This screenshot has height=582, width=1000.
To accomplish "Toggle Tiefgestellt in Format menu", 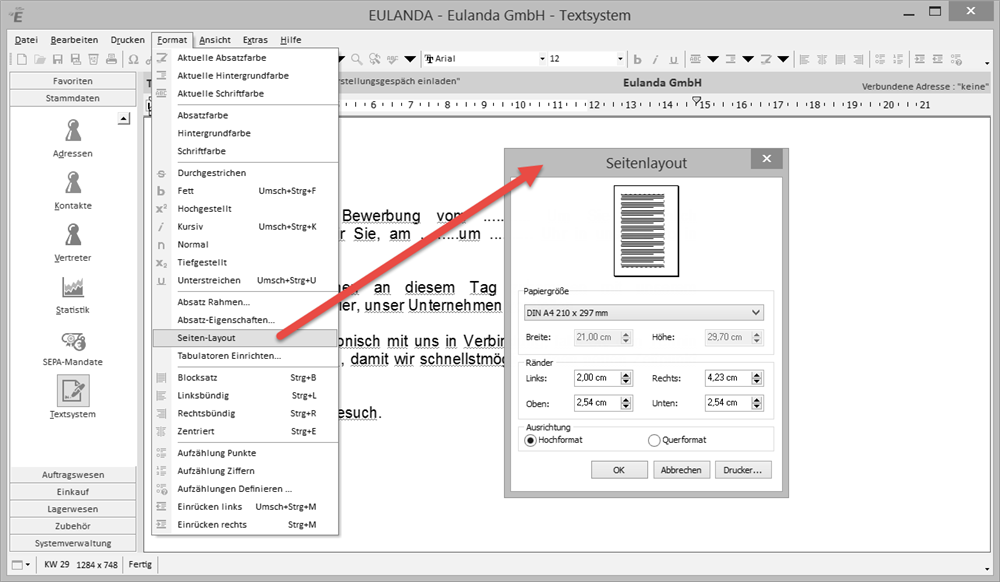I will coord(245,262).
